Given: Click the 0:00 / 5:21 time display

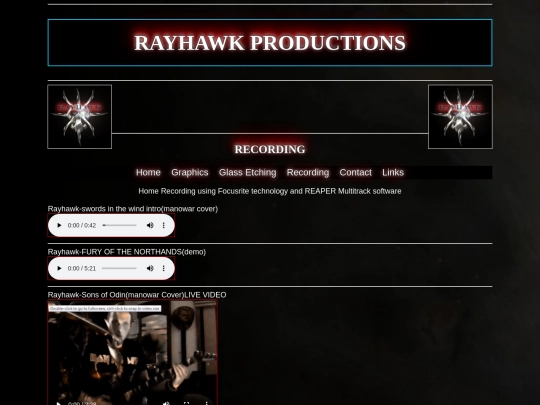Looking at the screenshot, I should pos(82,268).
